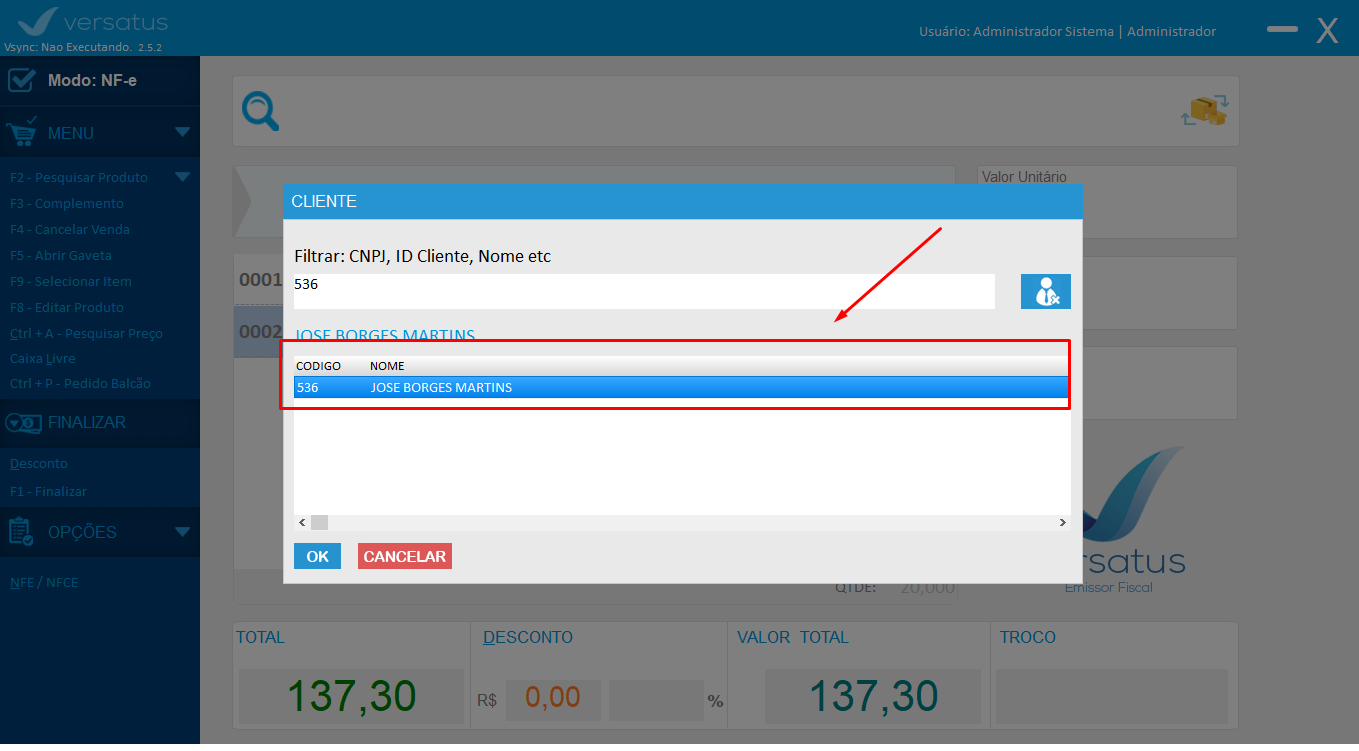Collapse the MENU section arrow
Image resolution: width=1359 pixels, height=751 pixels.
(182, 132)
